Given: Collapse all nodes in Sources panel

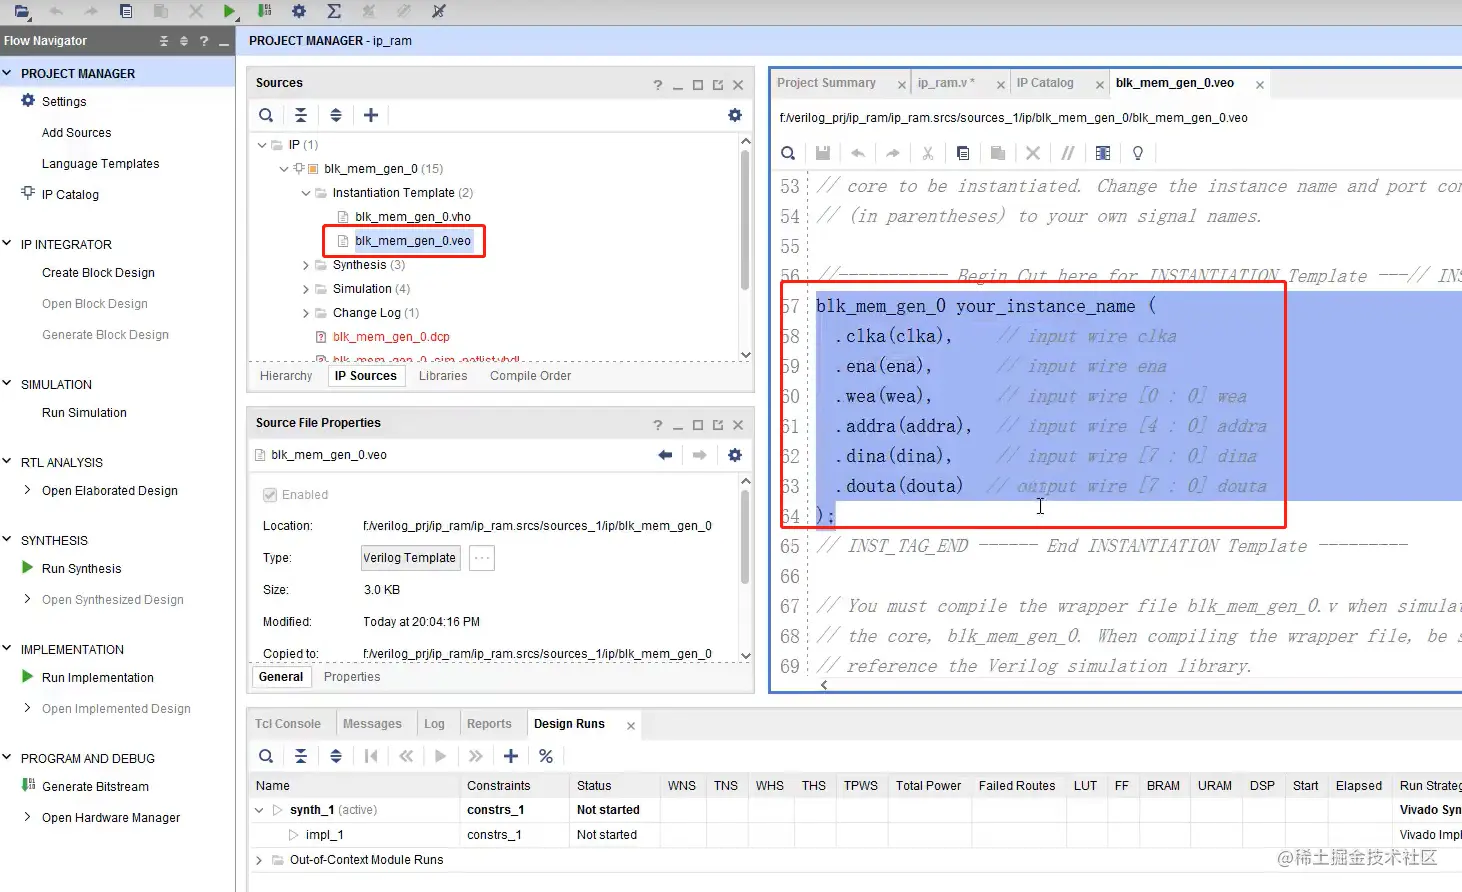Looking at the screenshot, I should (x=301, y=115).
